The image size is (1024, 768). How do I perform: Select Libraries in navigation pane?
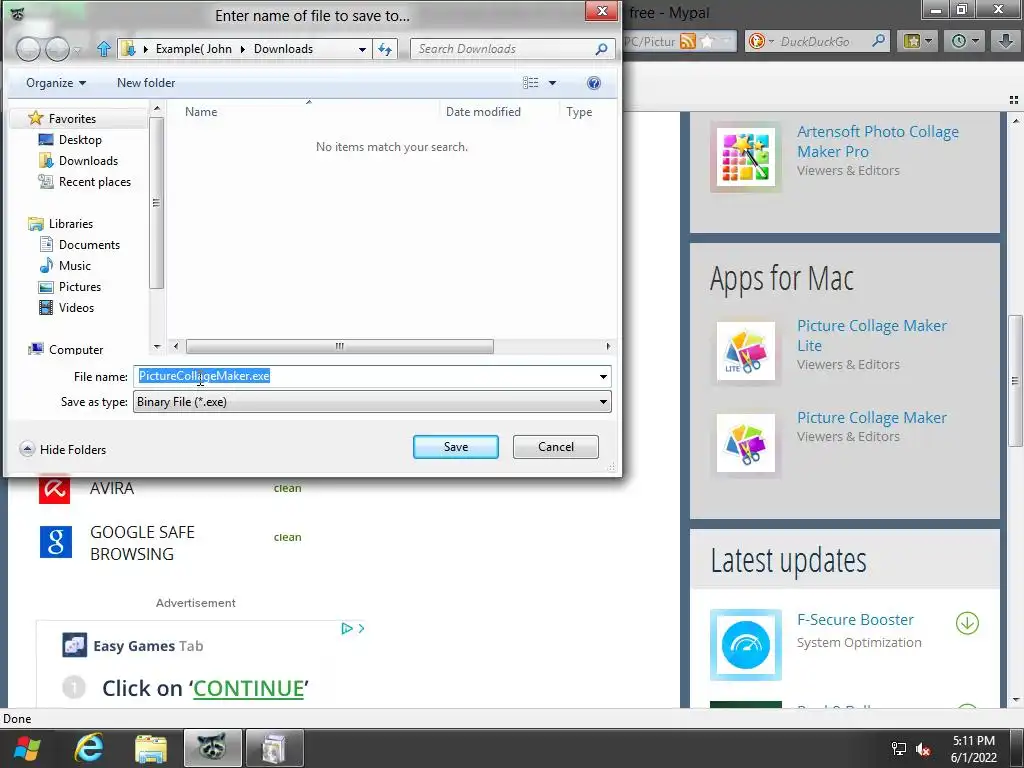(x=71, y=223)
